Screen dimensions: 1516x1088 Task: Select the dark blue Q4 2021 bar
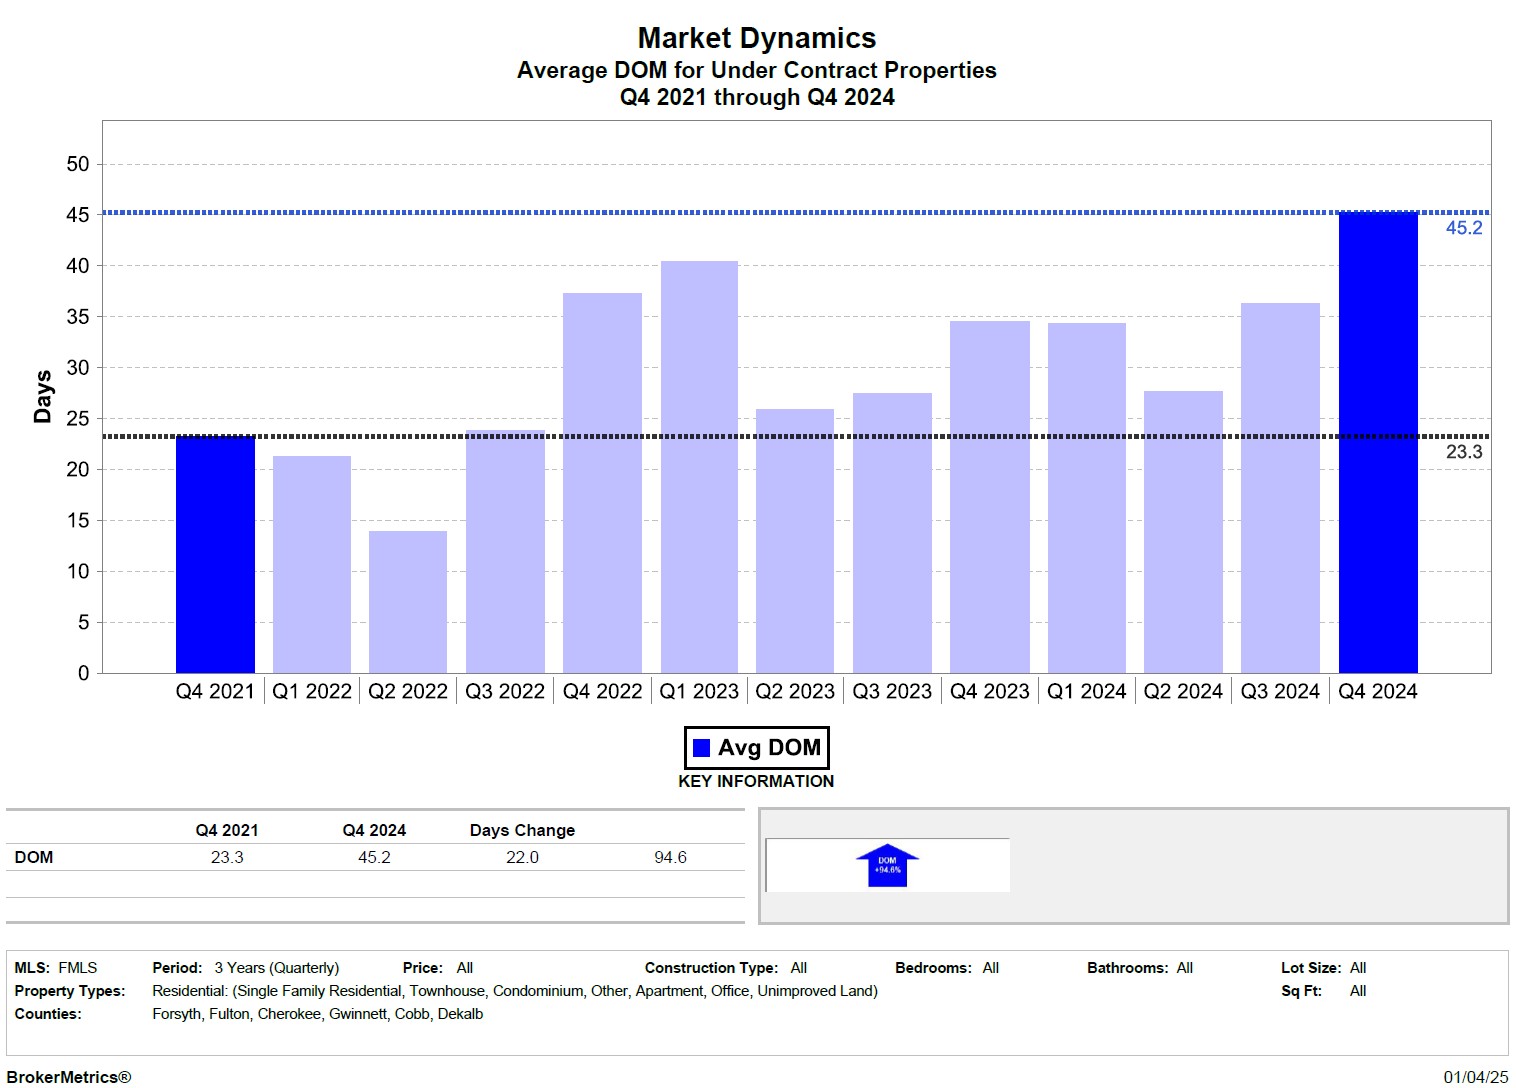pos(215,554)
